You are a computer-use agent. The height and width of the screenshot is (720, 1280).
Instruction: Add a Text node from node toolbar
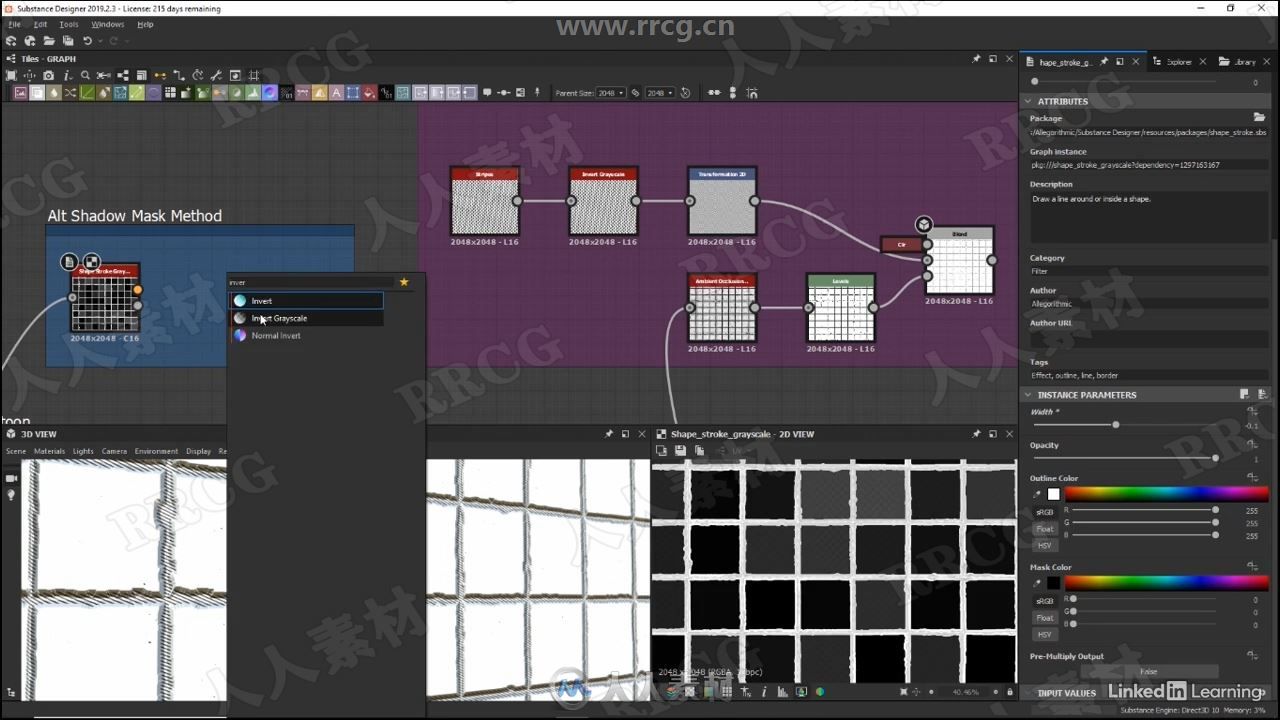pos(336,93)
